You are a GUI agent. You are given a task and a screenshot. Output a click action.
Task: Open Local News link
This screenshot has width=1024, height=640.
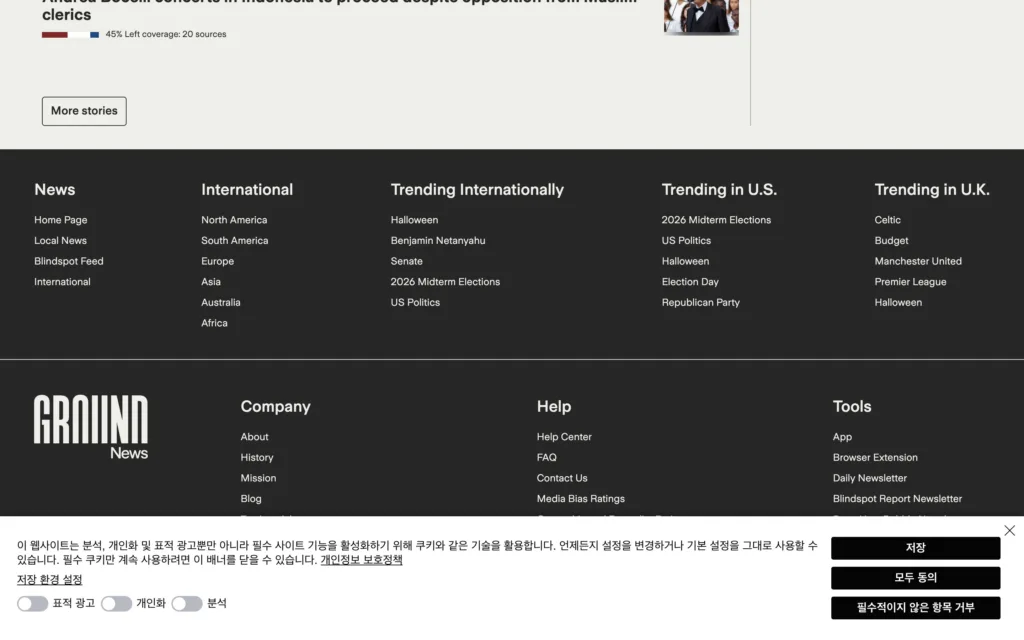click(60, 240)
